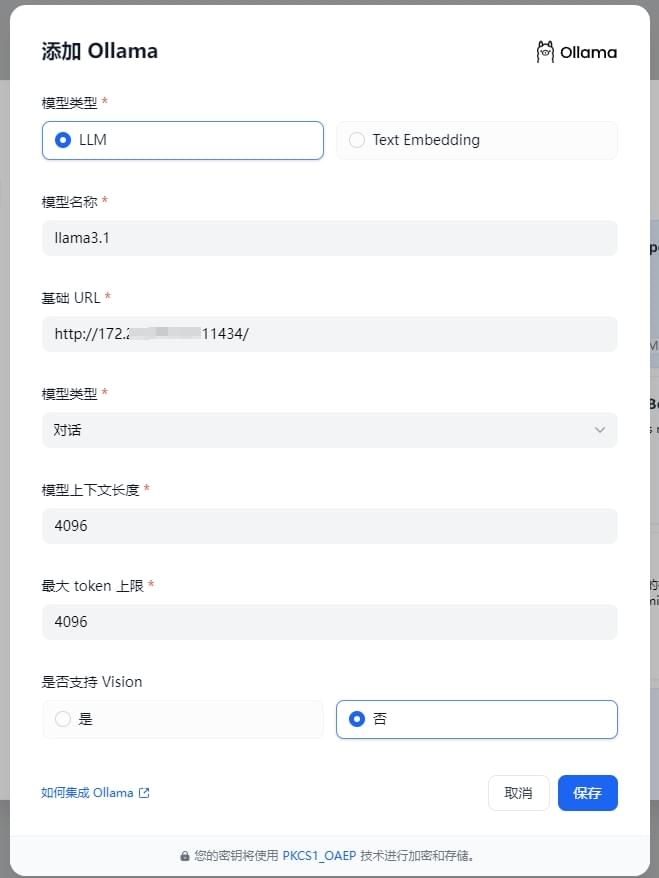Image resolution: width=659 pixels, height=878 pixels.
Task: Click the chevron arrow of the 对话 dropdown
Action: tap(600, 430)
